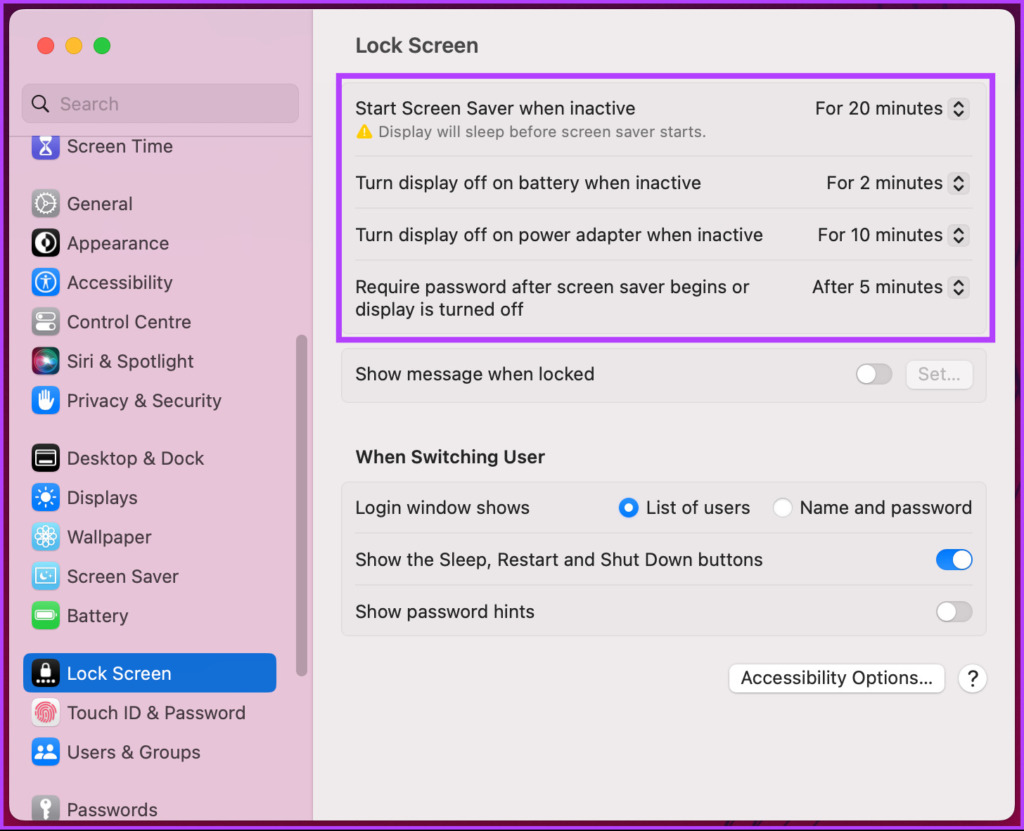The height and width of the screenshot is (831, 1024).
Task: Open the help question mark button
Action: (x=972, y=678)
